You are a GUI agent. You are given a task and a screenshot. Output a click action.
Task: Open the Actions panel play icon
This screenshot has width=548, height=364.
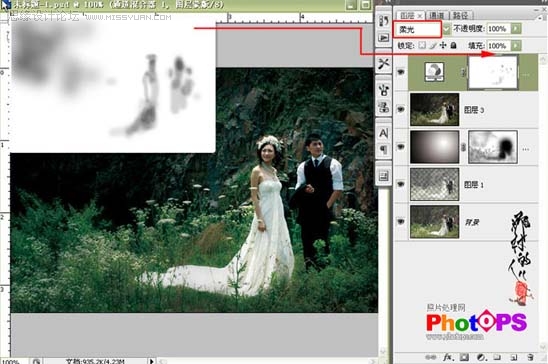tap(383, 37)
